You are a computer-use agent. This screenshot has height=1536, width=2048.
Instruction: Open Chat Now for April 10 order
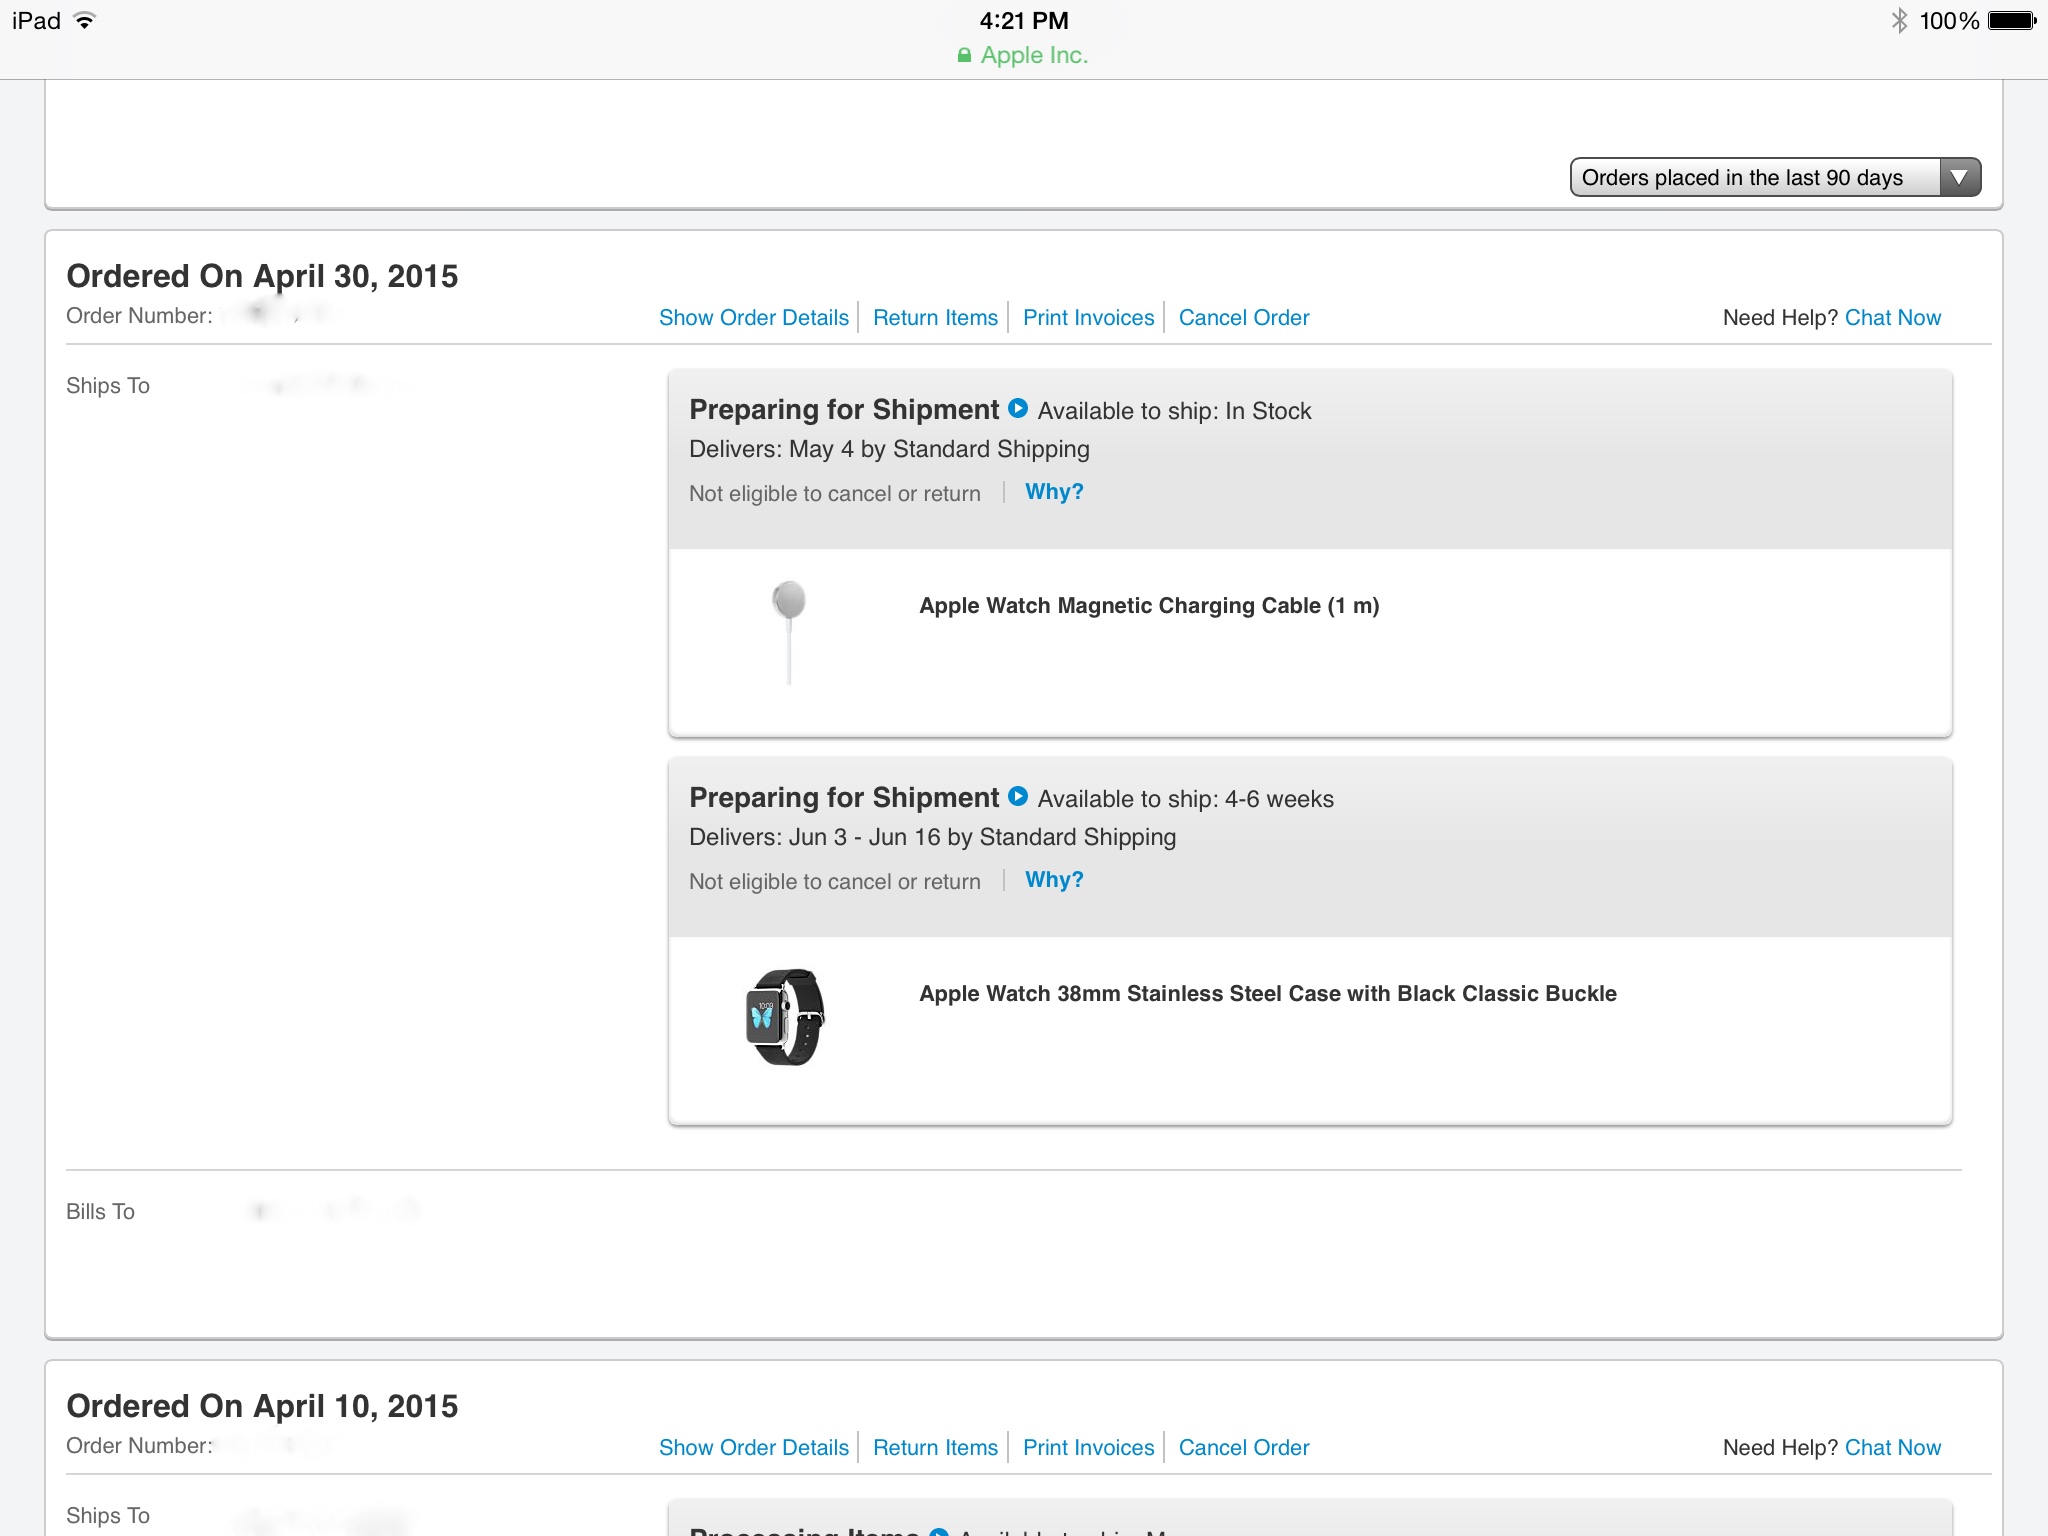point(1892,1447)
